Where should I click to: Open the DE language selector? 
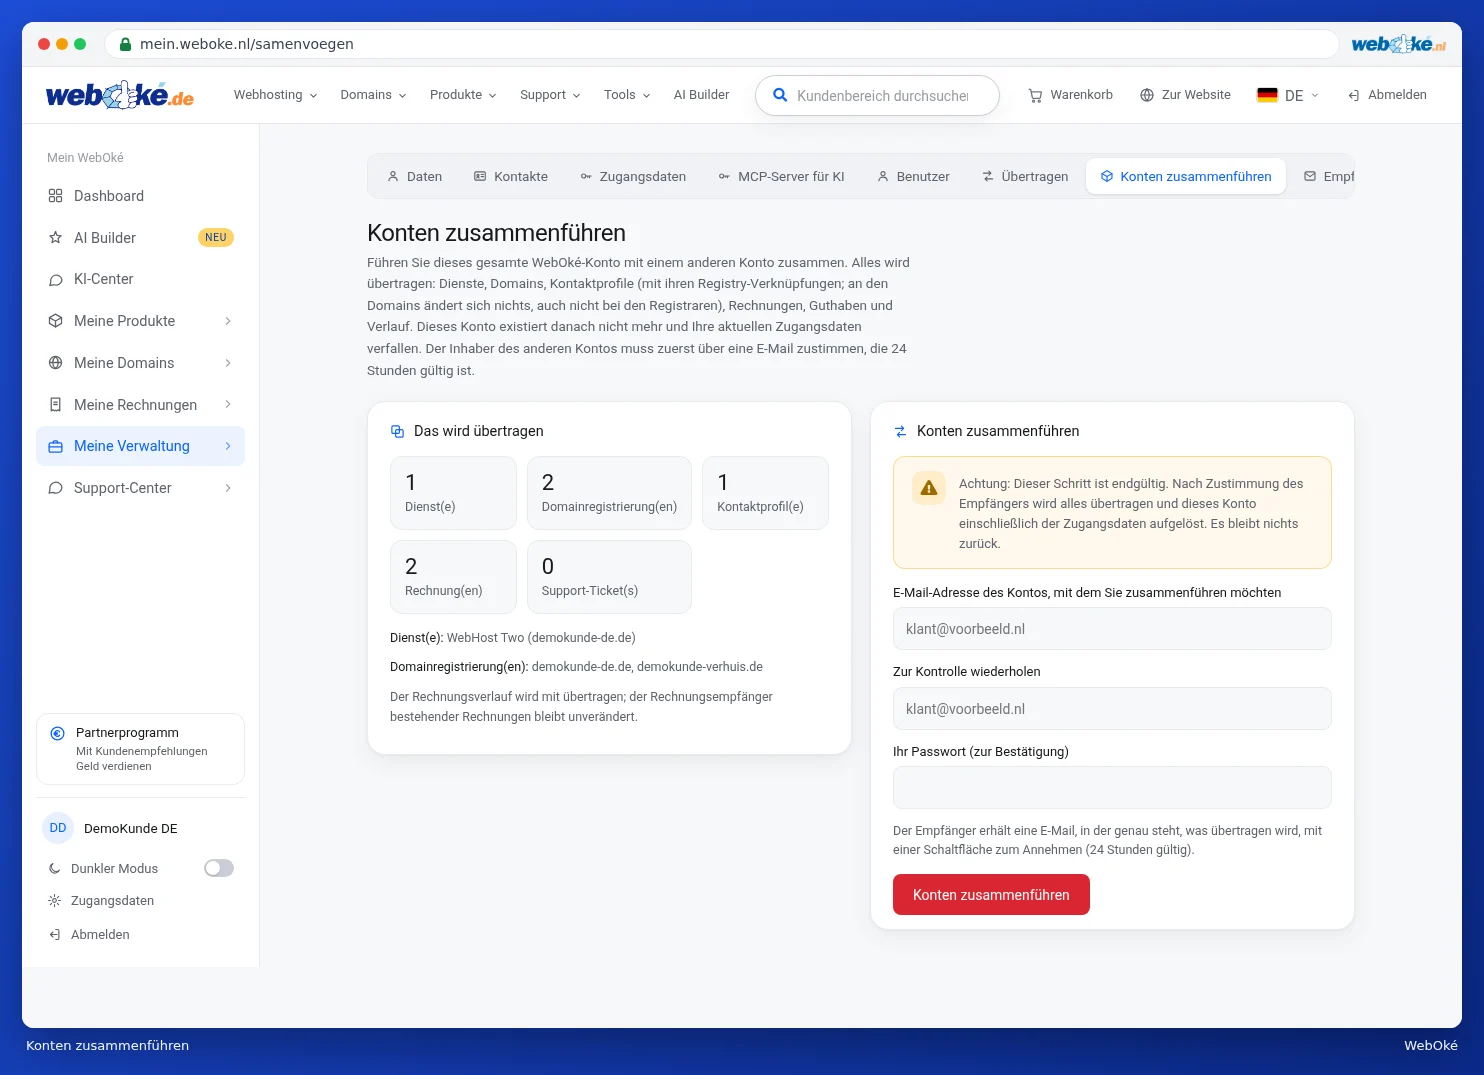pos(1288,95)
